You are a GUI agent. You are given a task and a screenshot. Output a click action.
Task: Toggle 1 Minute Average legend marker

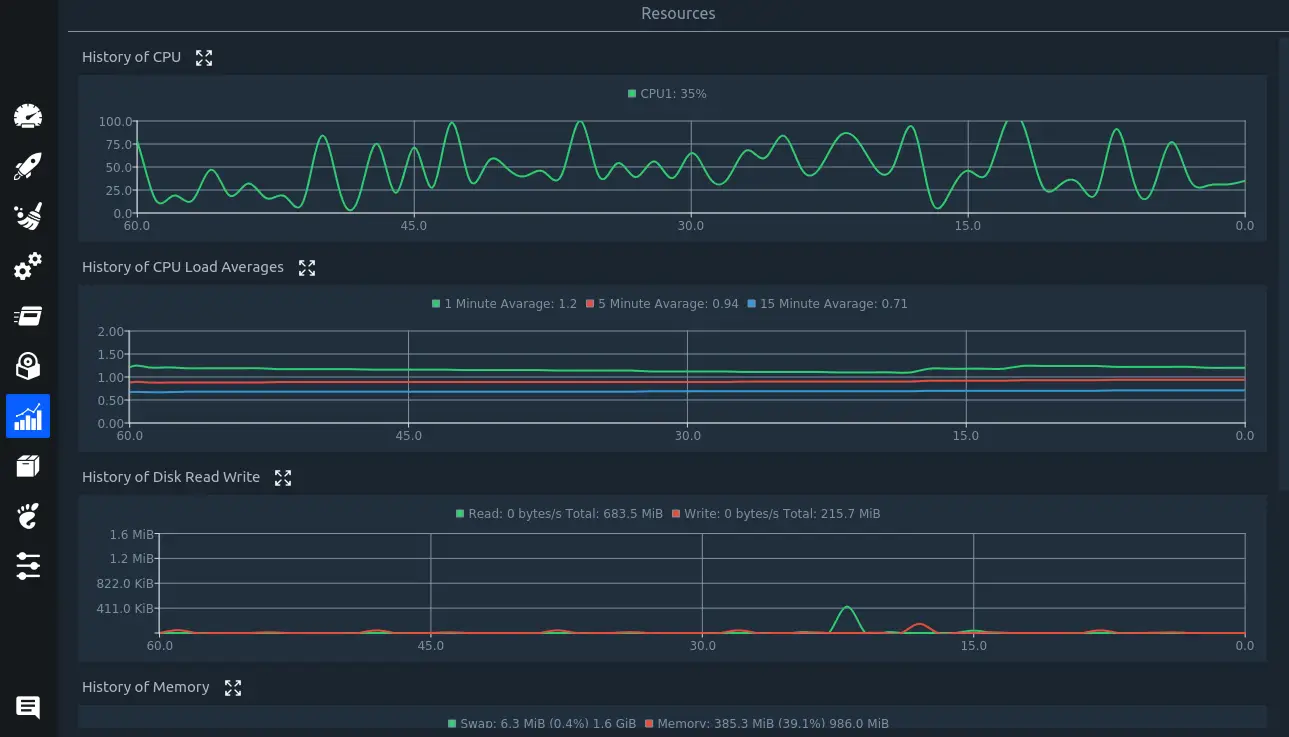[436, 304]
